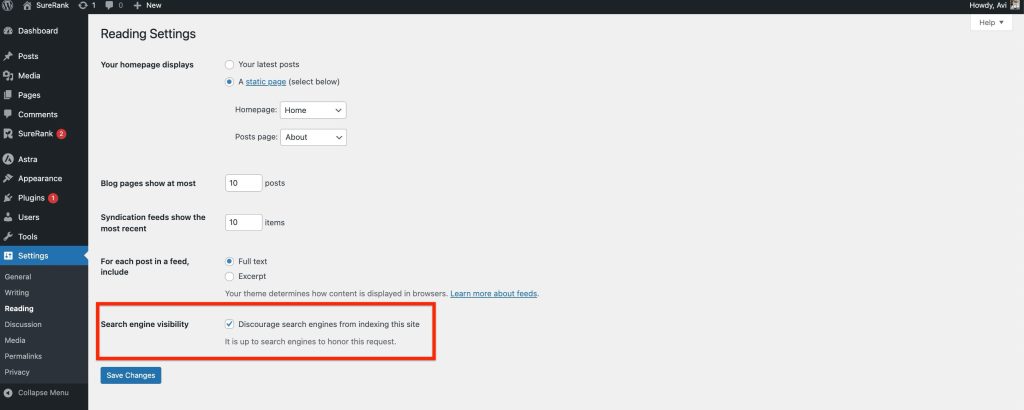Click the Media library icon
This screenshot has width=1024, height=410.
8,75
